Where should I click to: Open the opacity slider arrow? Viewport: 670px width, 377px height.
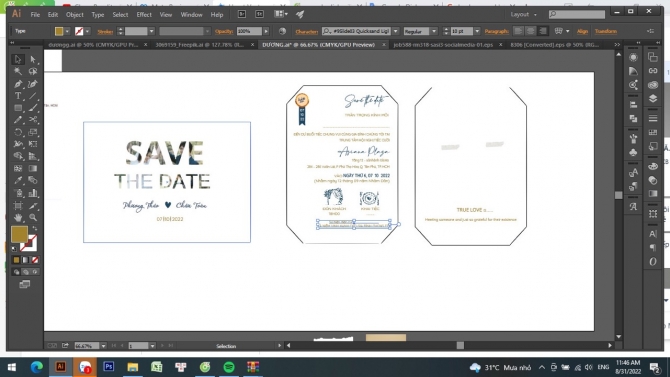[266, 31]
